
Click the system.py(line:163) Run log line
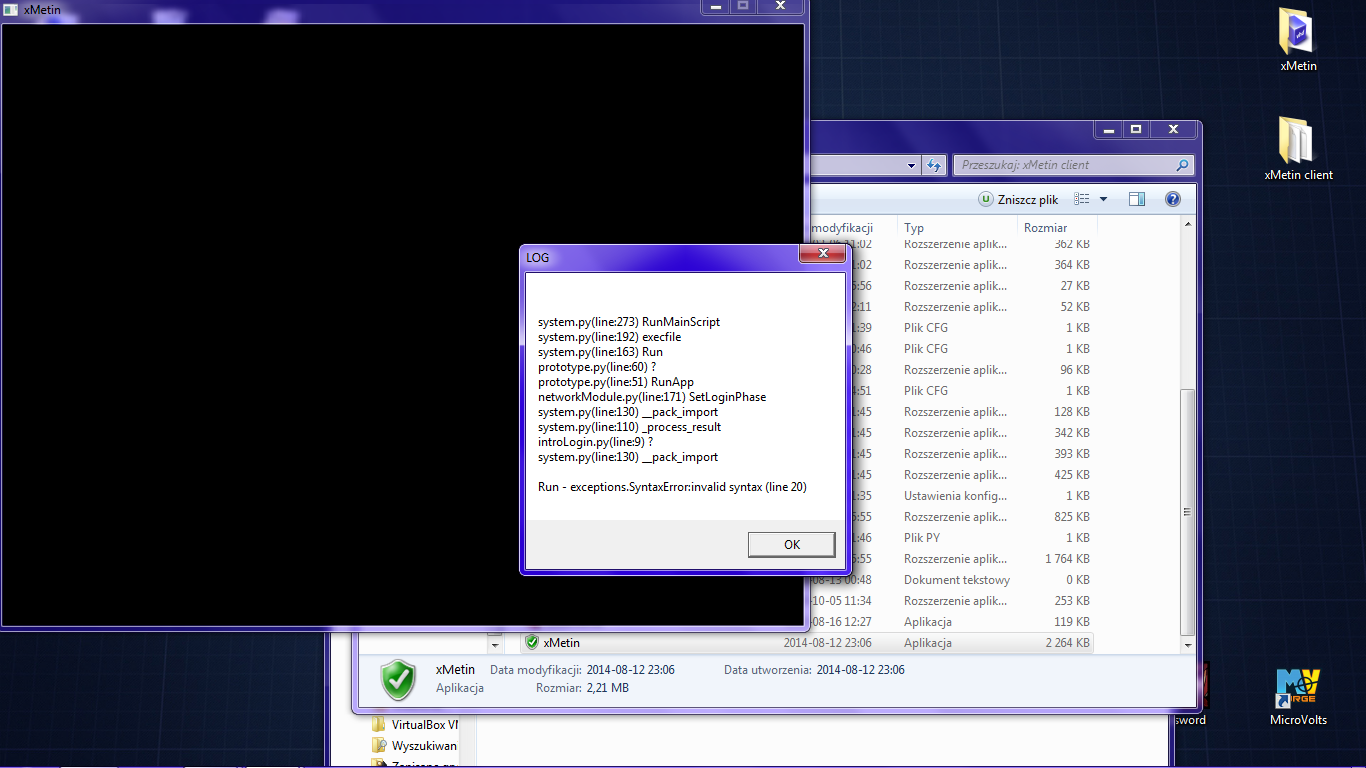pyautogui.click(x=600, y=352)
